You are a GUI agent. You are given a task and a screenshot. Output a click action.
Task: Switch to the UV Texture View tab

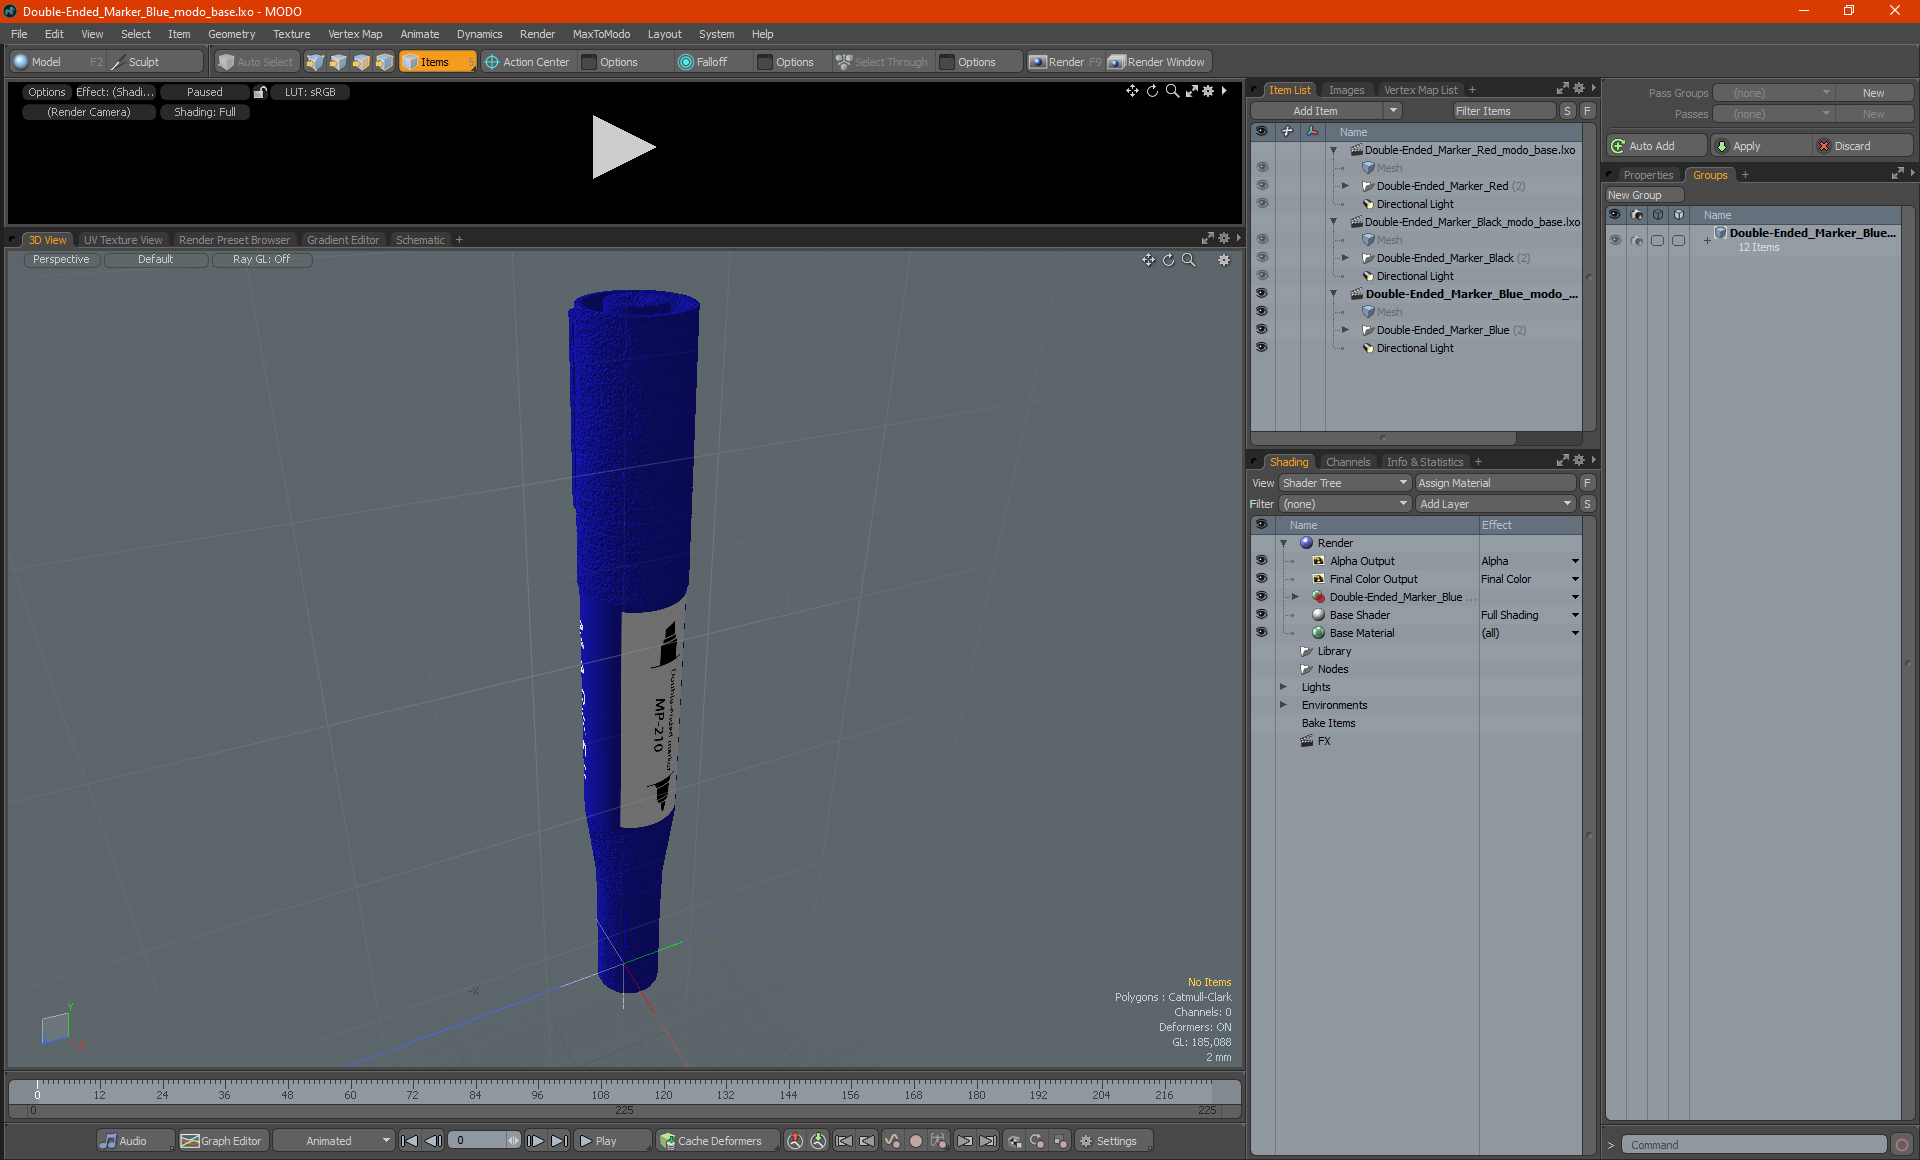[123, 240]
